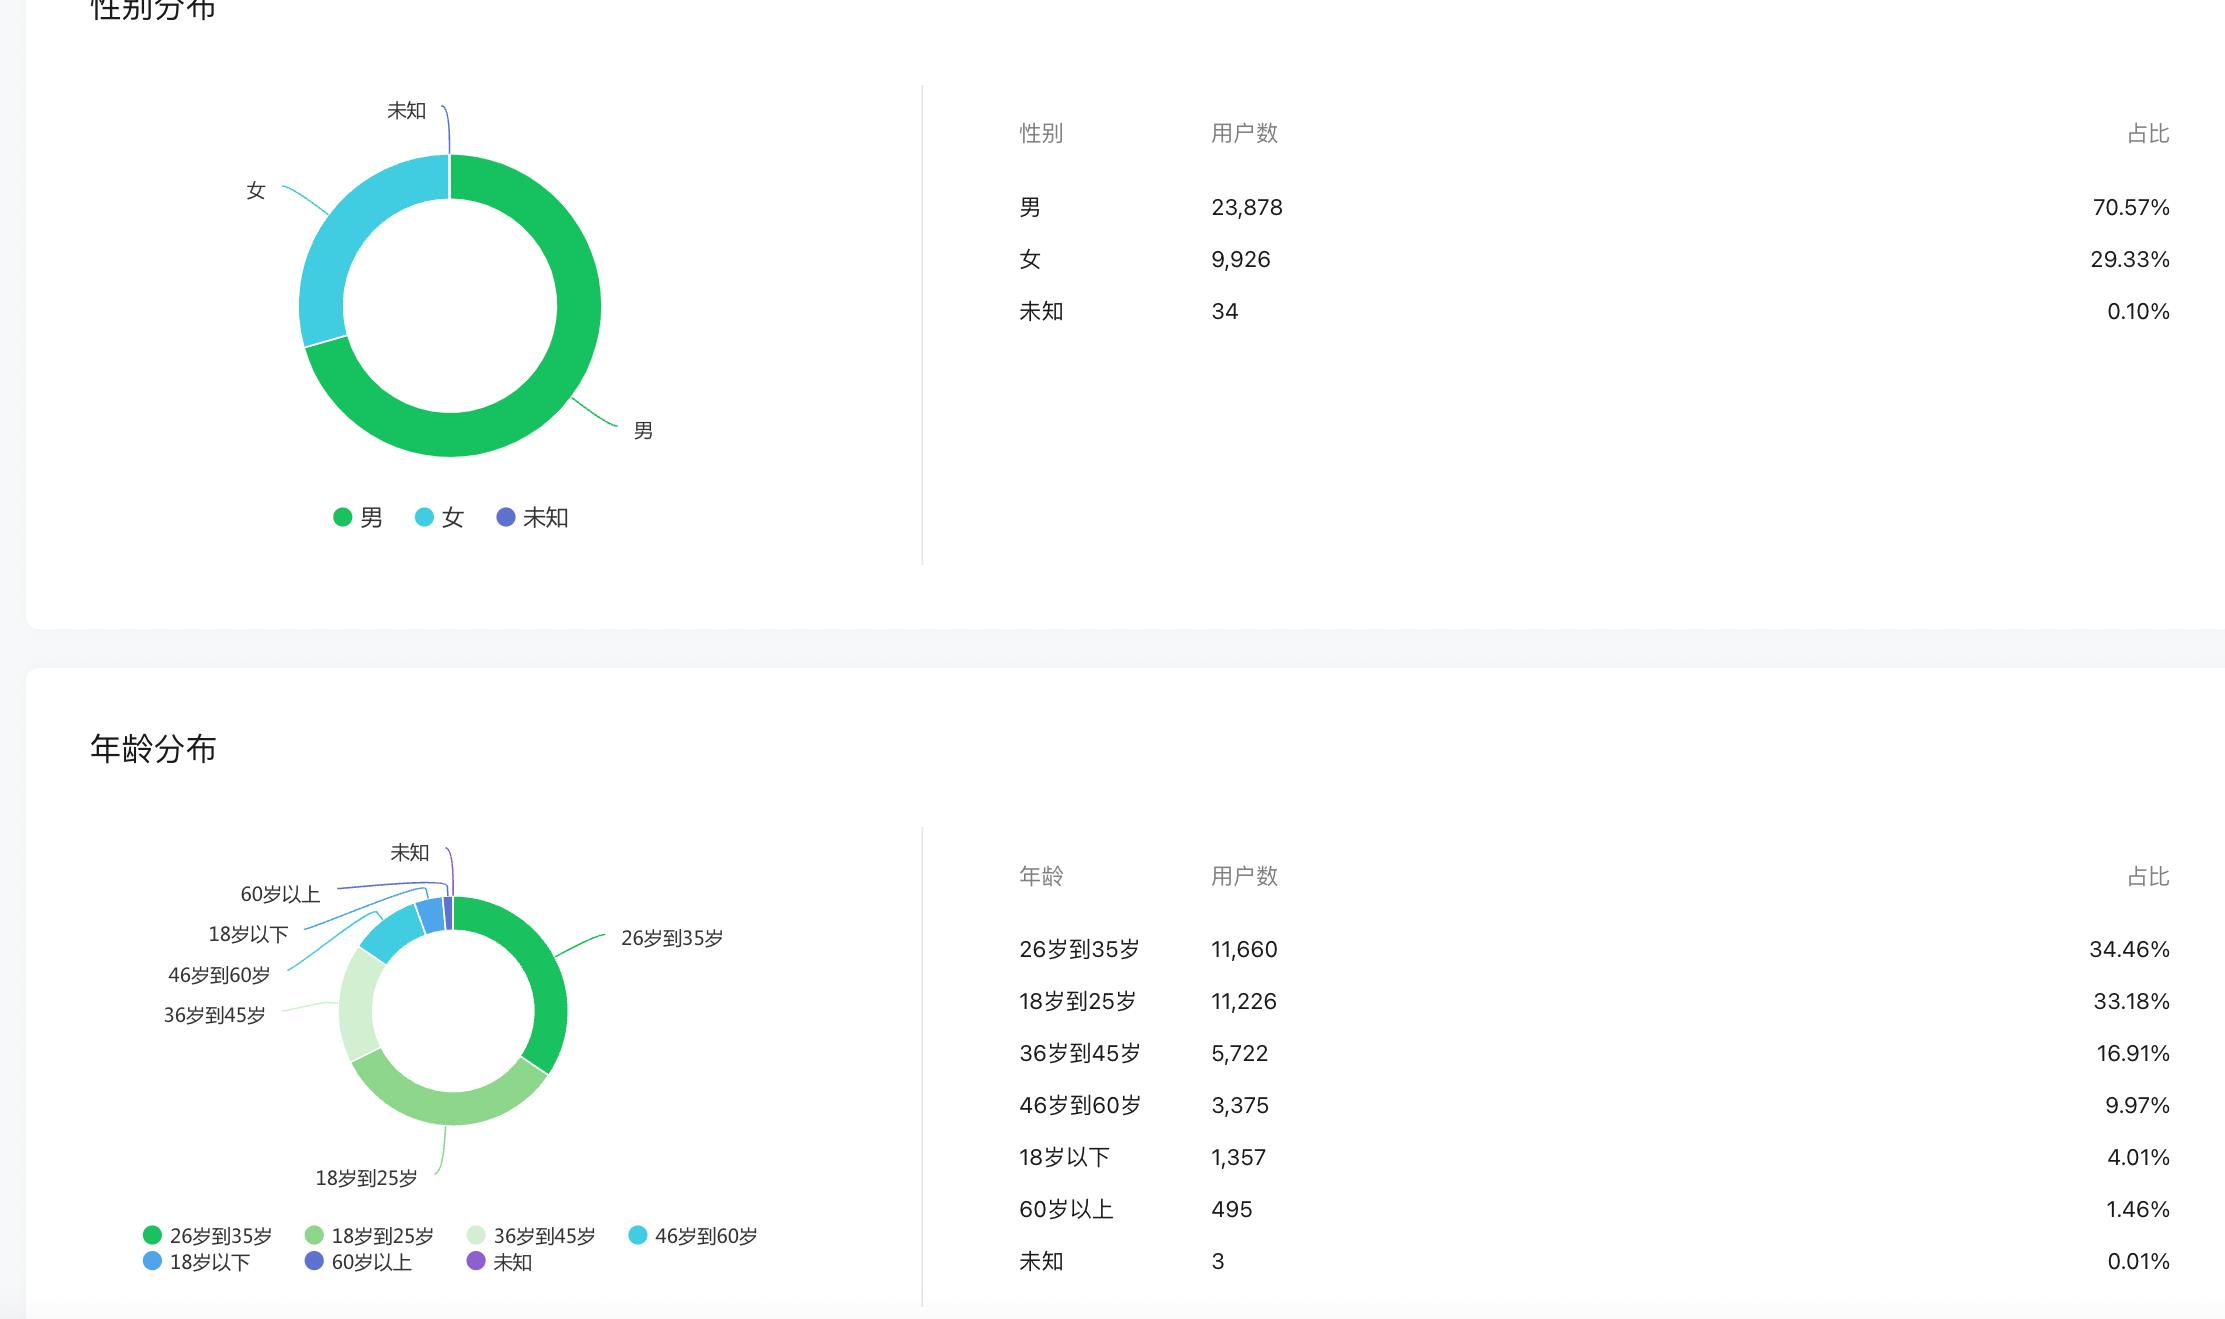Click the 男 label beside gender donut
The height and width of the screenshot is (1319, 2225).
click(x=643, y=431)
